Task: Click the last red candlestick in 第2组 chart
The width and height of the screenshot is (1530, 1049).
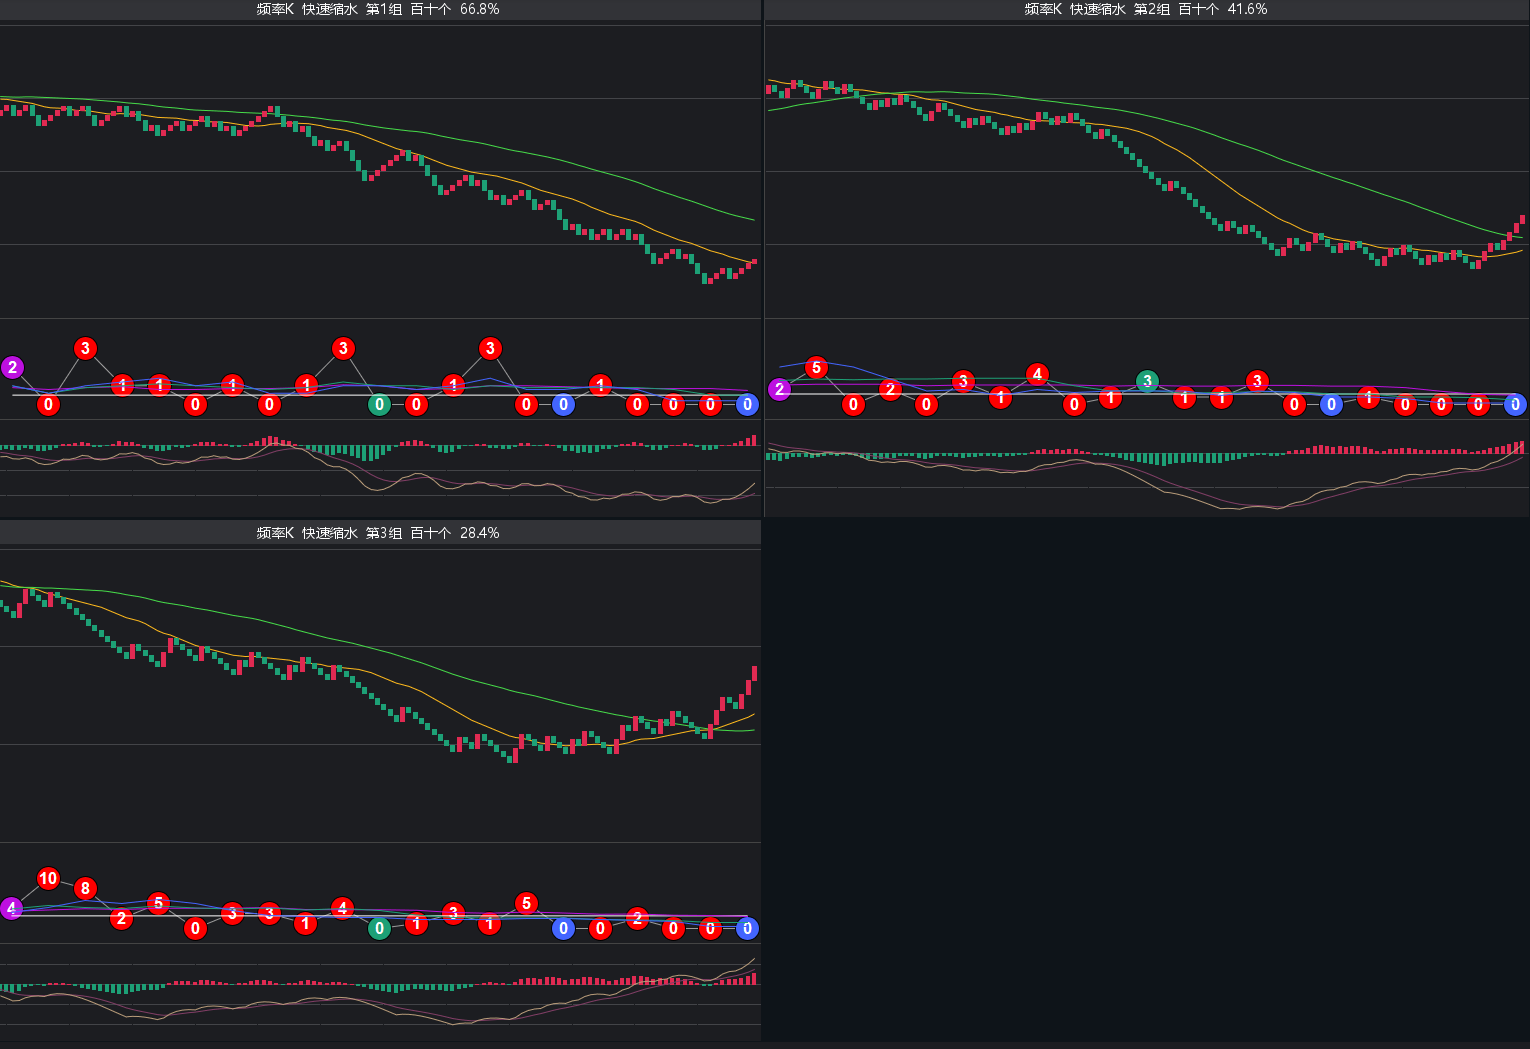Action: (x=1522, y=220)
